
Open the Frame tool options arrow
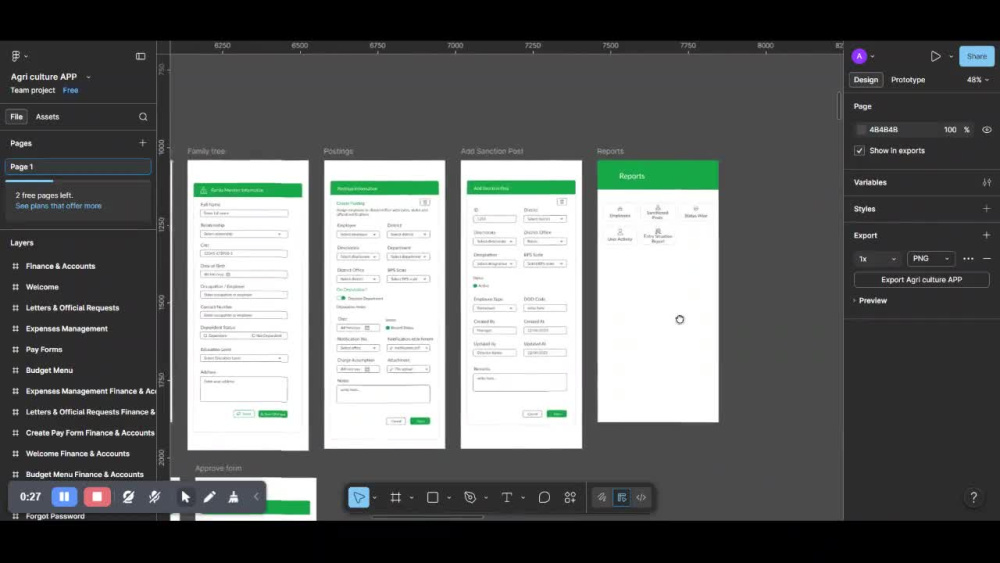tap(411, 497)
